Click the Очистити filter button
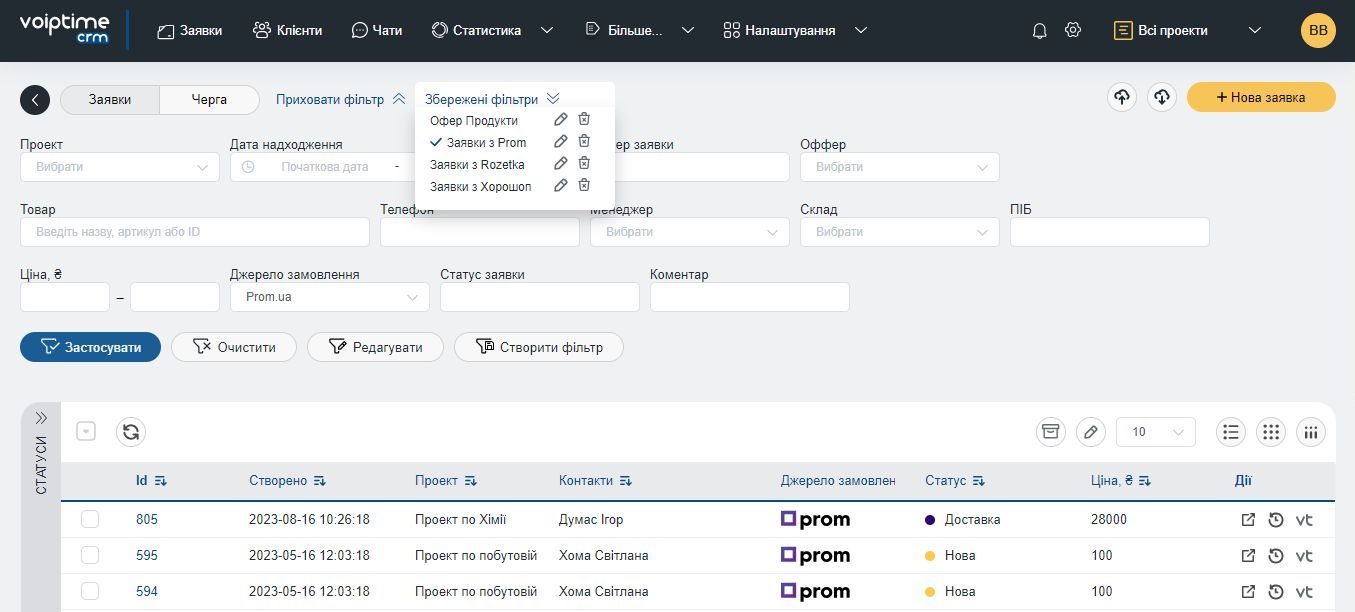The height and width of the screenshot is (612, 1355). (234, 347)
